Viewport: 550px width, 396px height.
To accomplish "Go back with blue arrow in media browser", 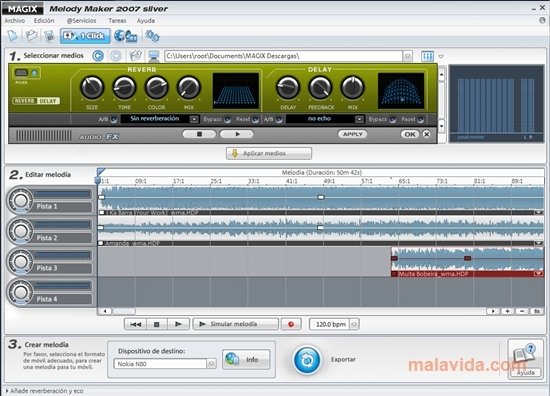I will [98, 56].
